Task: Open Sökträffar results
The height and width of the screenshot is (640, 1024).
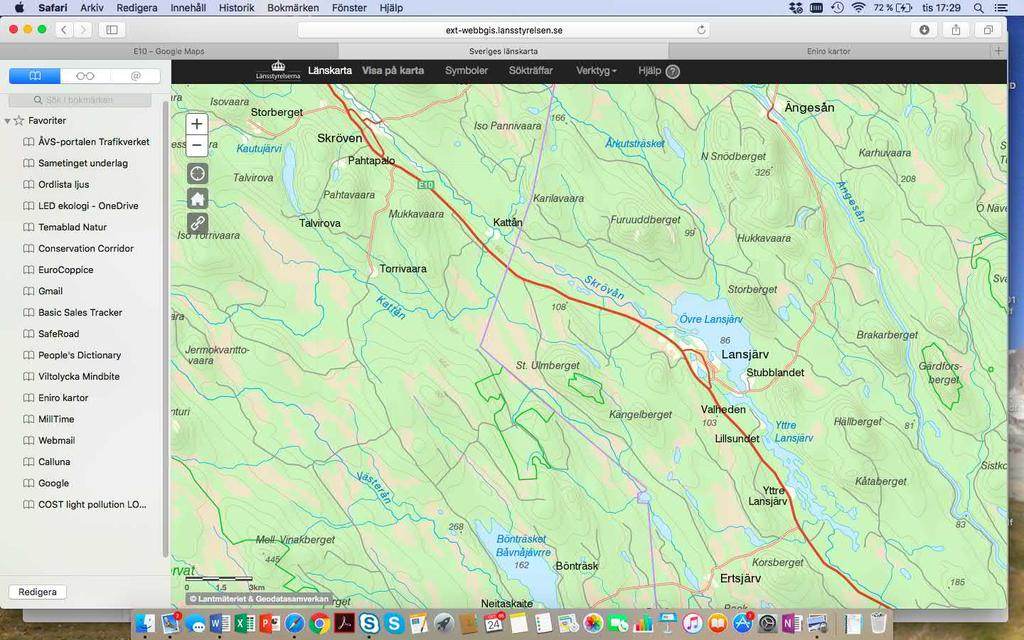Action: coord(531,71)
